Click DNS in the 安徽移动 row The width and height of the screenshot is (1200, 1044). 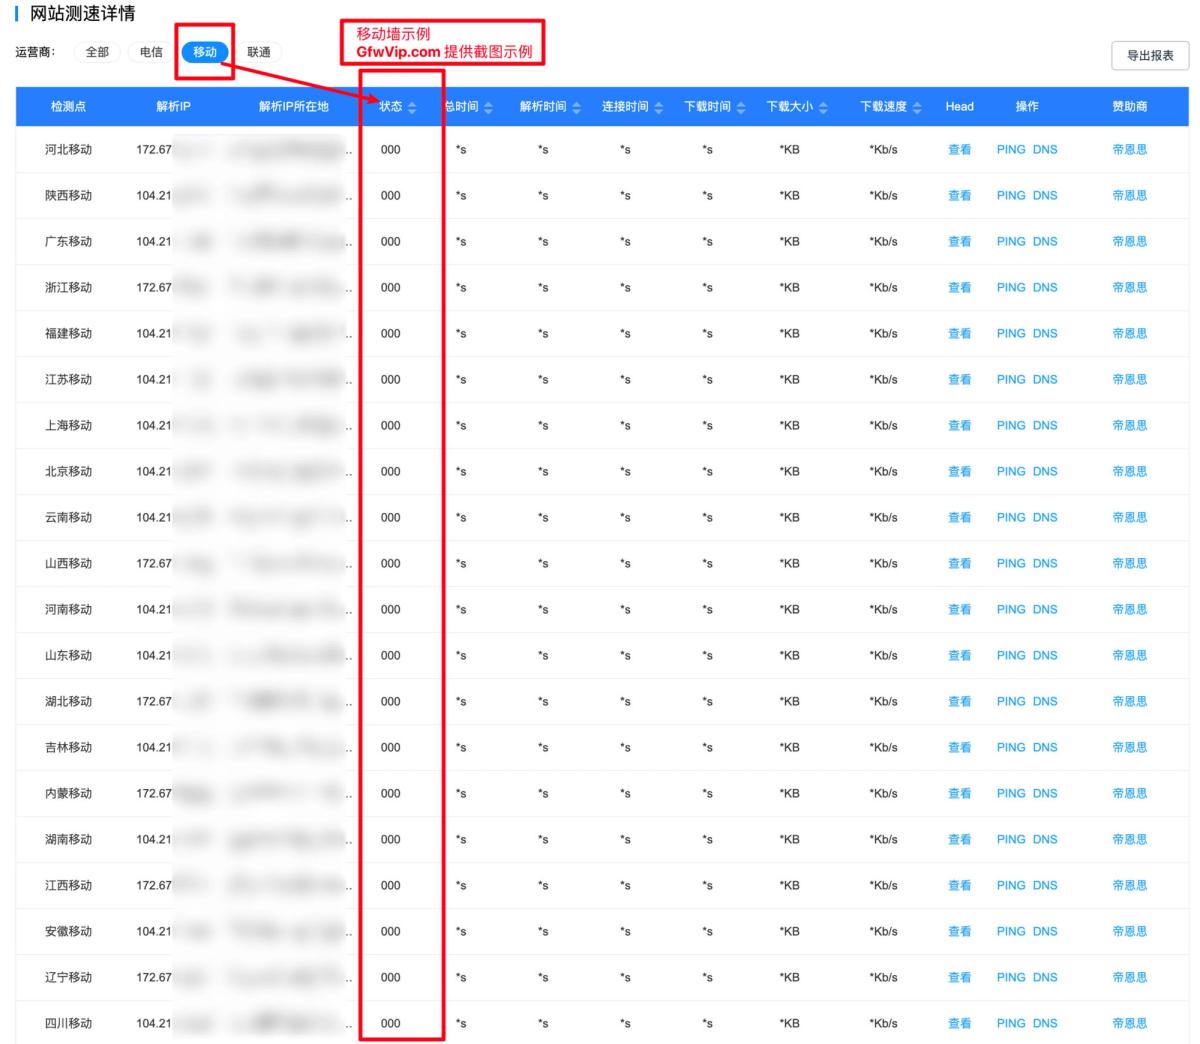[1045, 932]
